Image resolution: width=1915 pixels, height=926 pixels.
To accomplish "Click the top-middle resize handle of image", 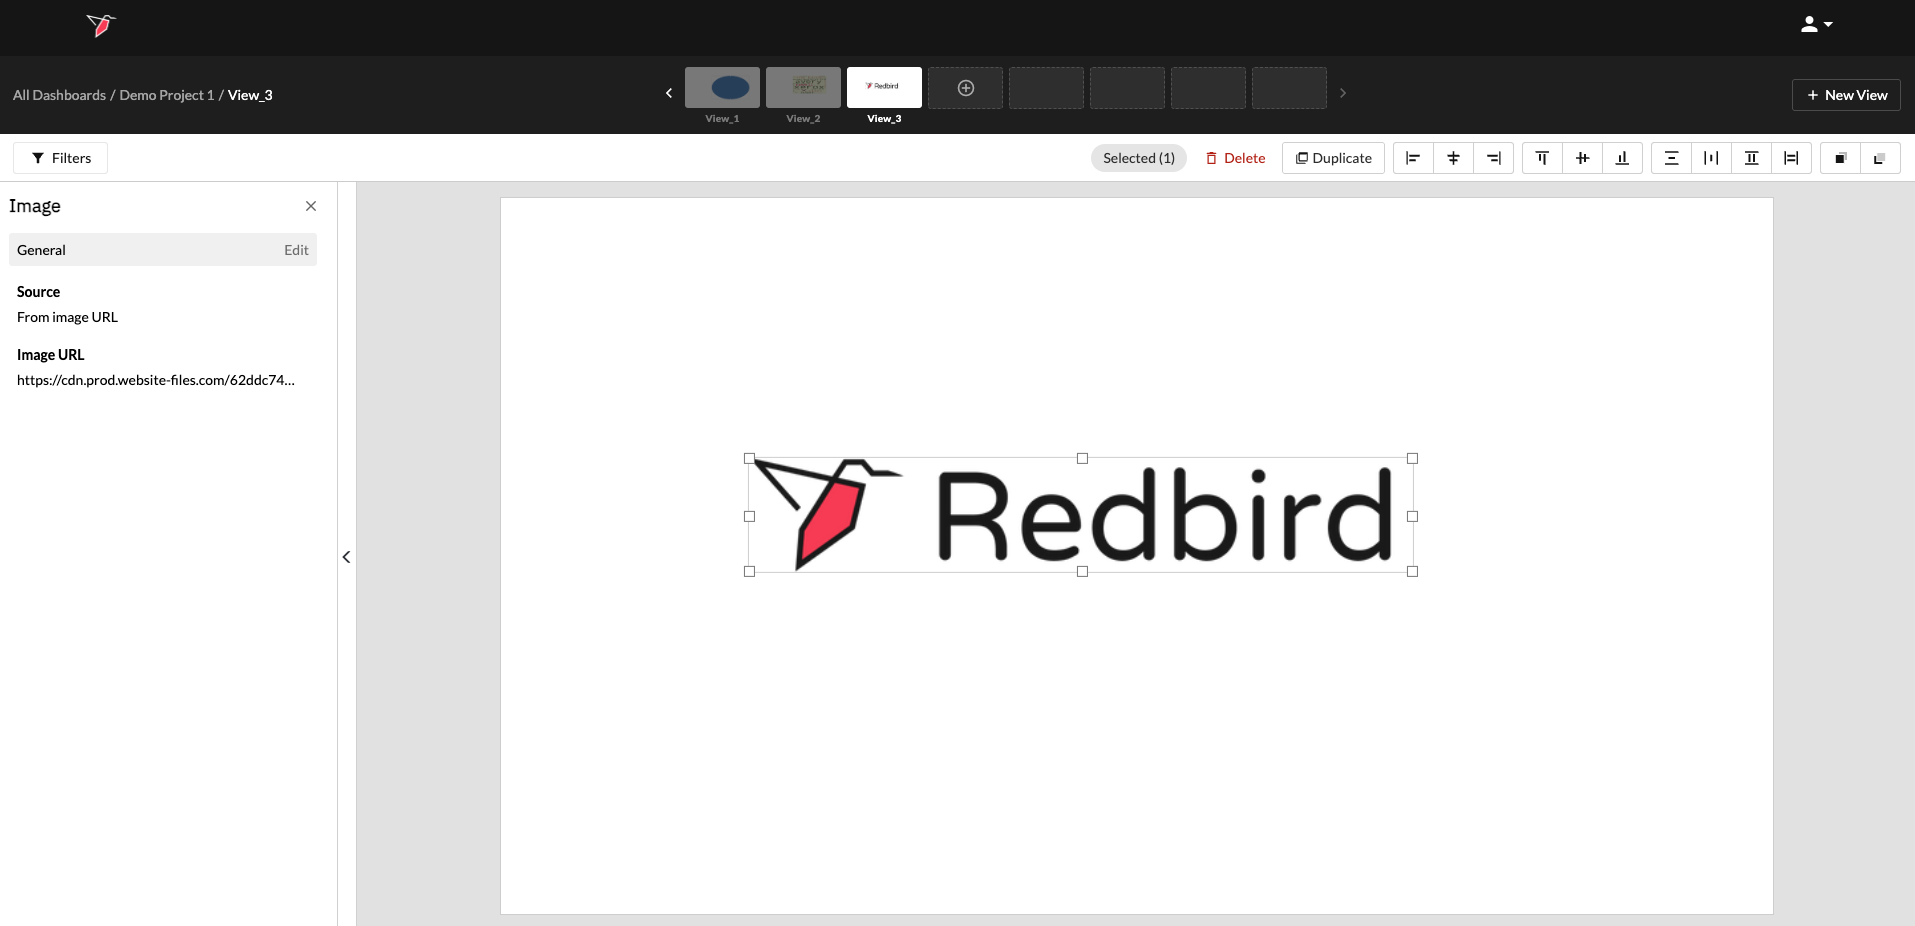I will 1082,458.
